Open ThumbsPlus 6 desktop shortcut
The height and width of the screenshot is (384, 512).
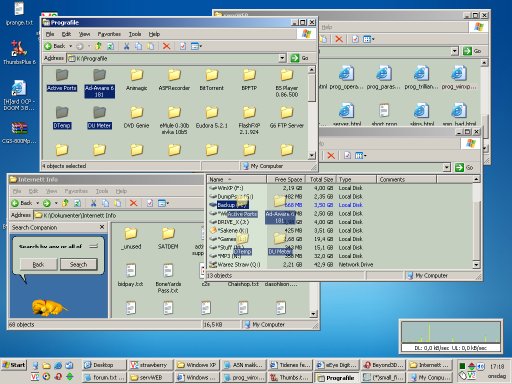click(19, 52)
